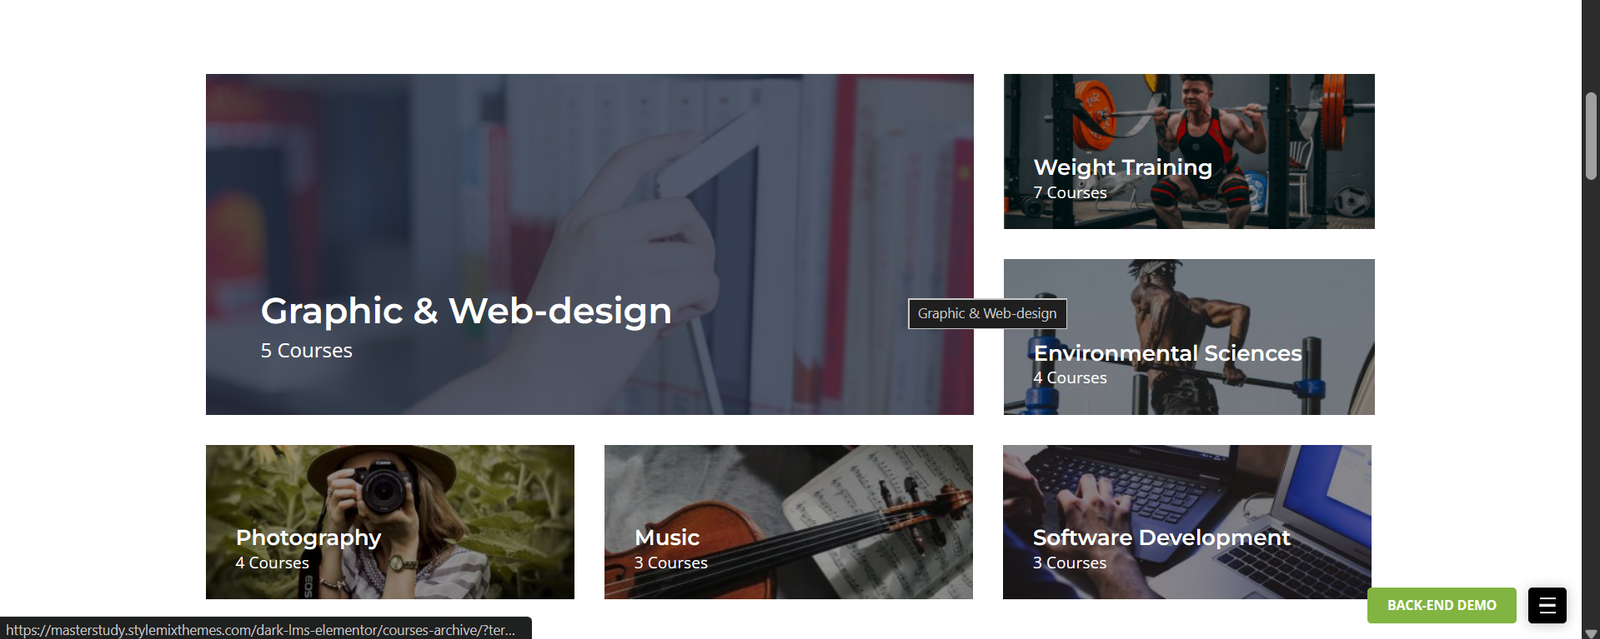The height and width of the screenshot is (639, 1600).
Task: Click the 4 Courses label under Photography
Action: point(272,563)
